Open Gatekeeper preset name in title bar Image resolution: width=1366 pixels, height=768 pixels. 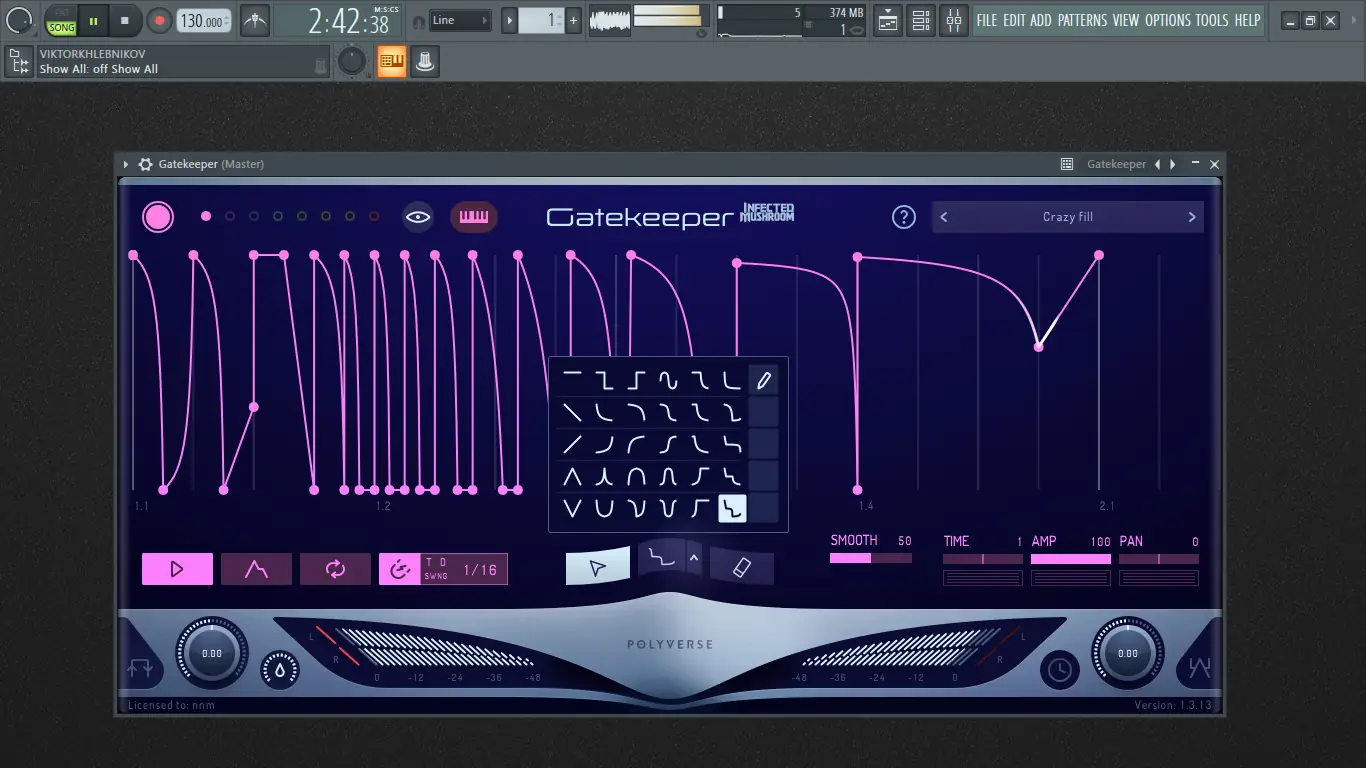(x=1116, y=164)
